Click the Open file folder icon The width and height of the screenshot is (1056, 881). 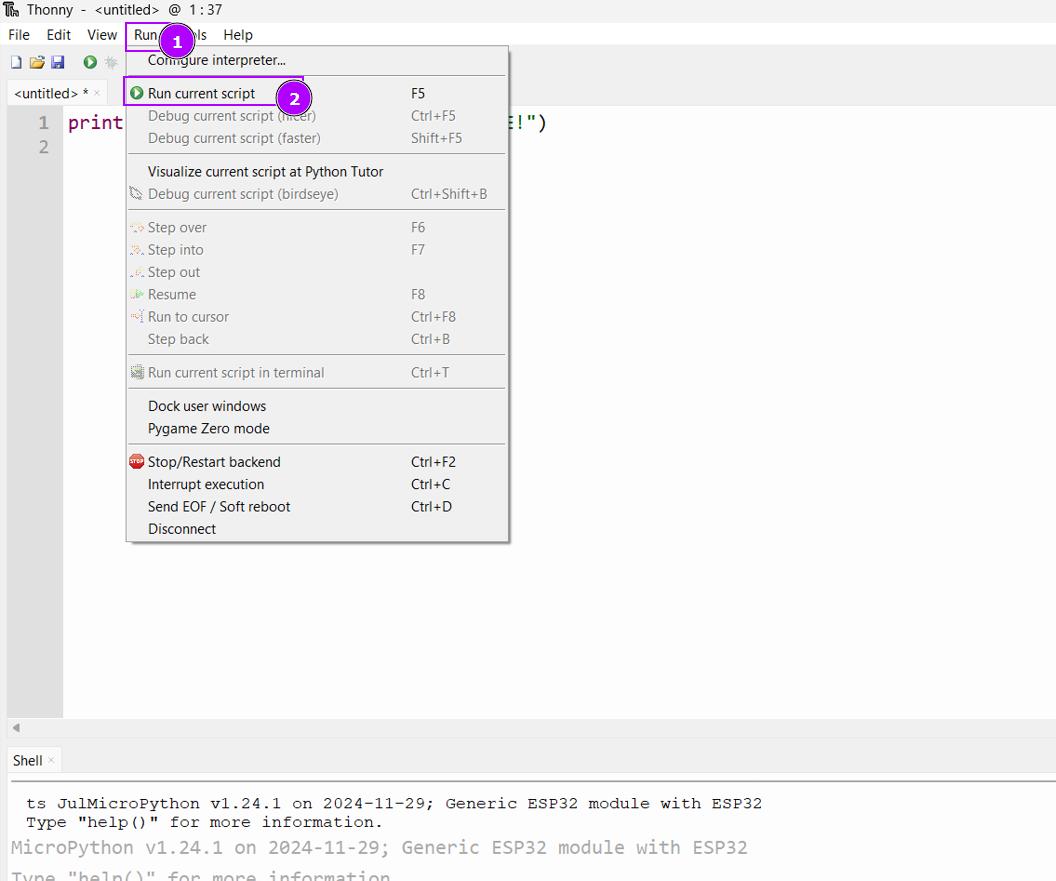click(37, 62)
